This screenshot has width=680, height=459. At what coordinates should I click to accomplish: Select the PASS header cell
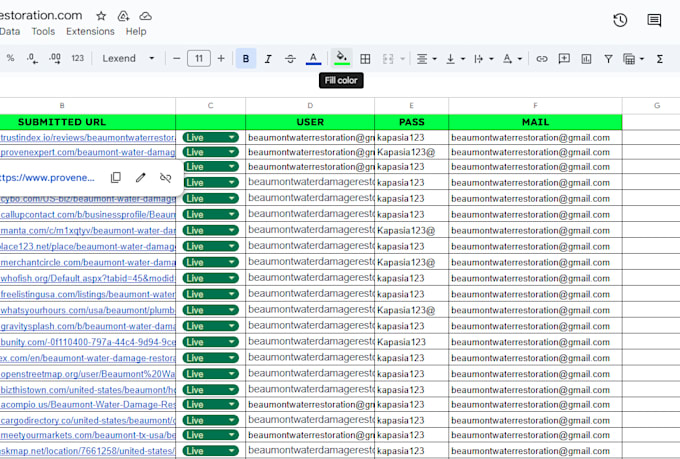pos(412,122)
